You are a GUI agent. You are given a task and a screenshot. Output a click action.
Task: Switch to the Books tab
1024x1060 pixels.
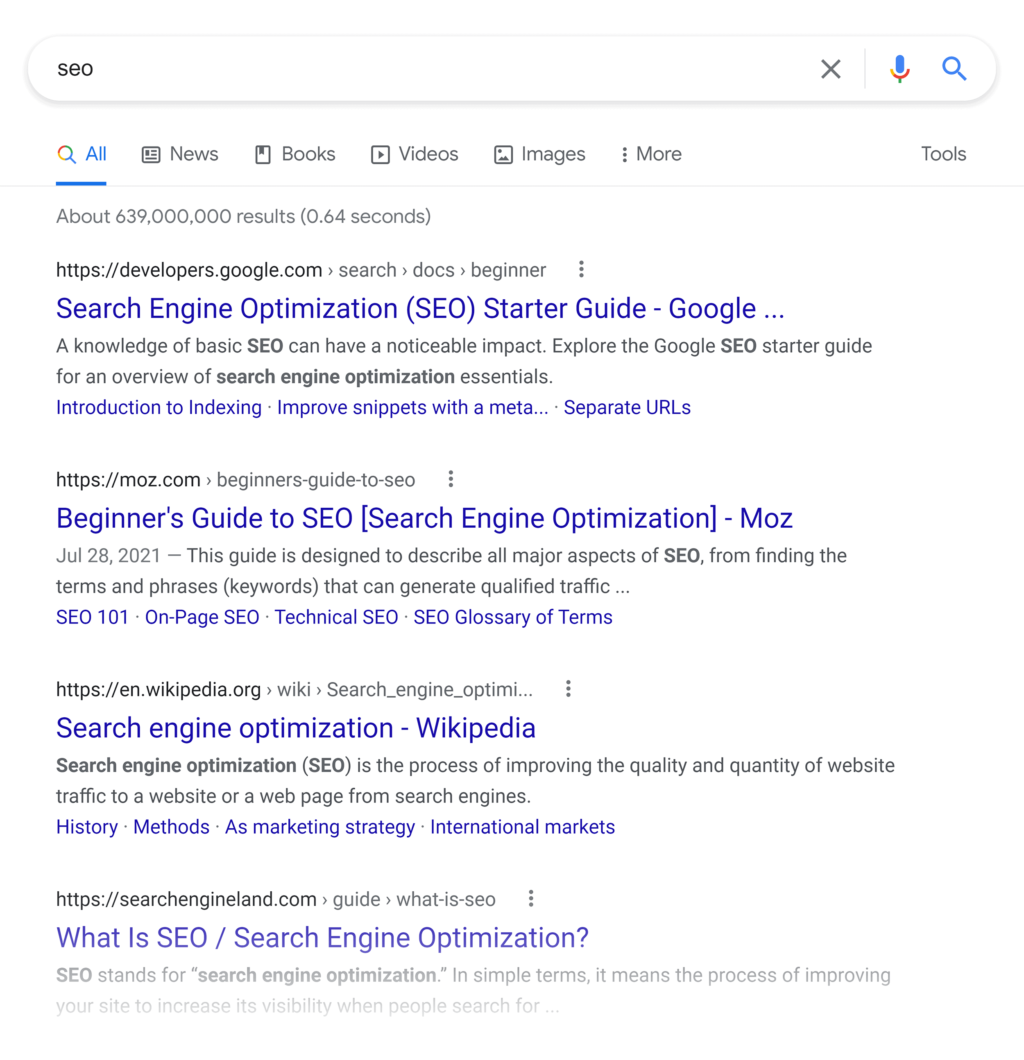click(x=295, y=154)
